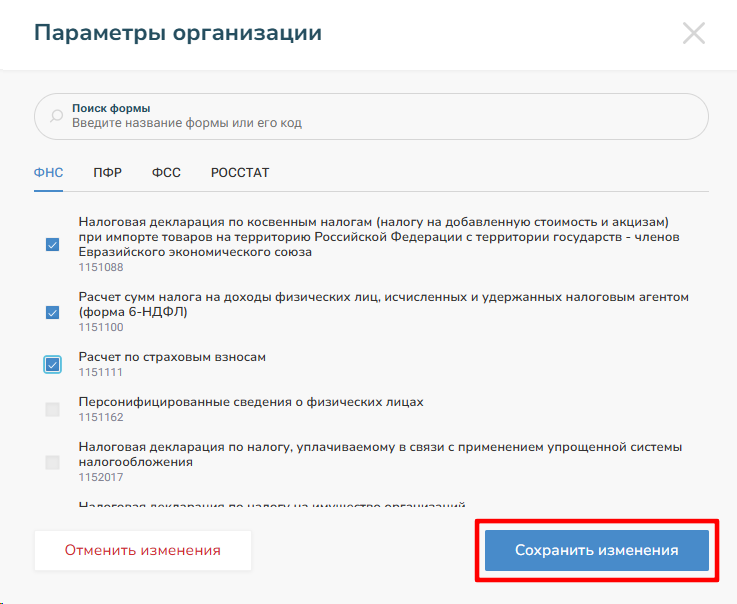Viewport: 737px width, 604px height.
Task: Uncheck the Расчет по страховым взносам checkbox
Action: pyautogui.click(x=53, y=364)
